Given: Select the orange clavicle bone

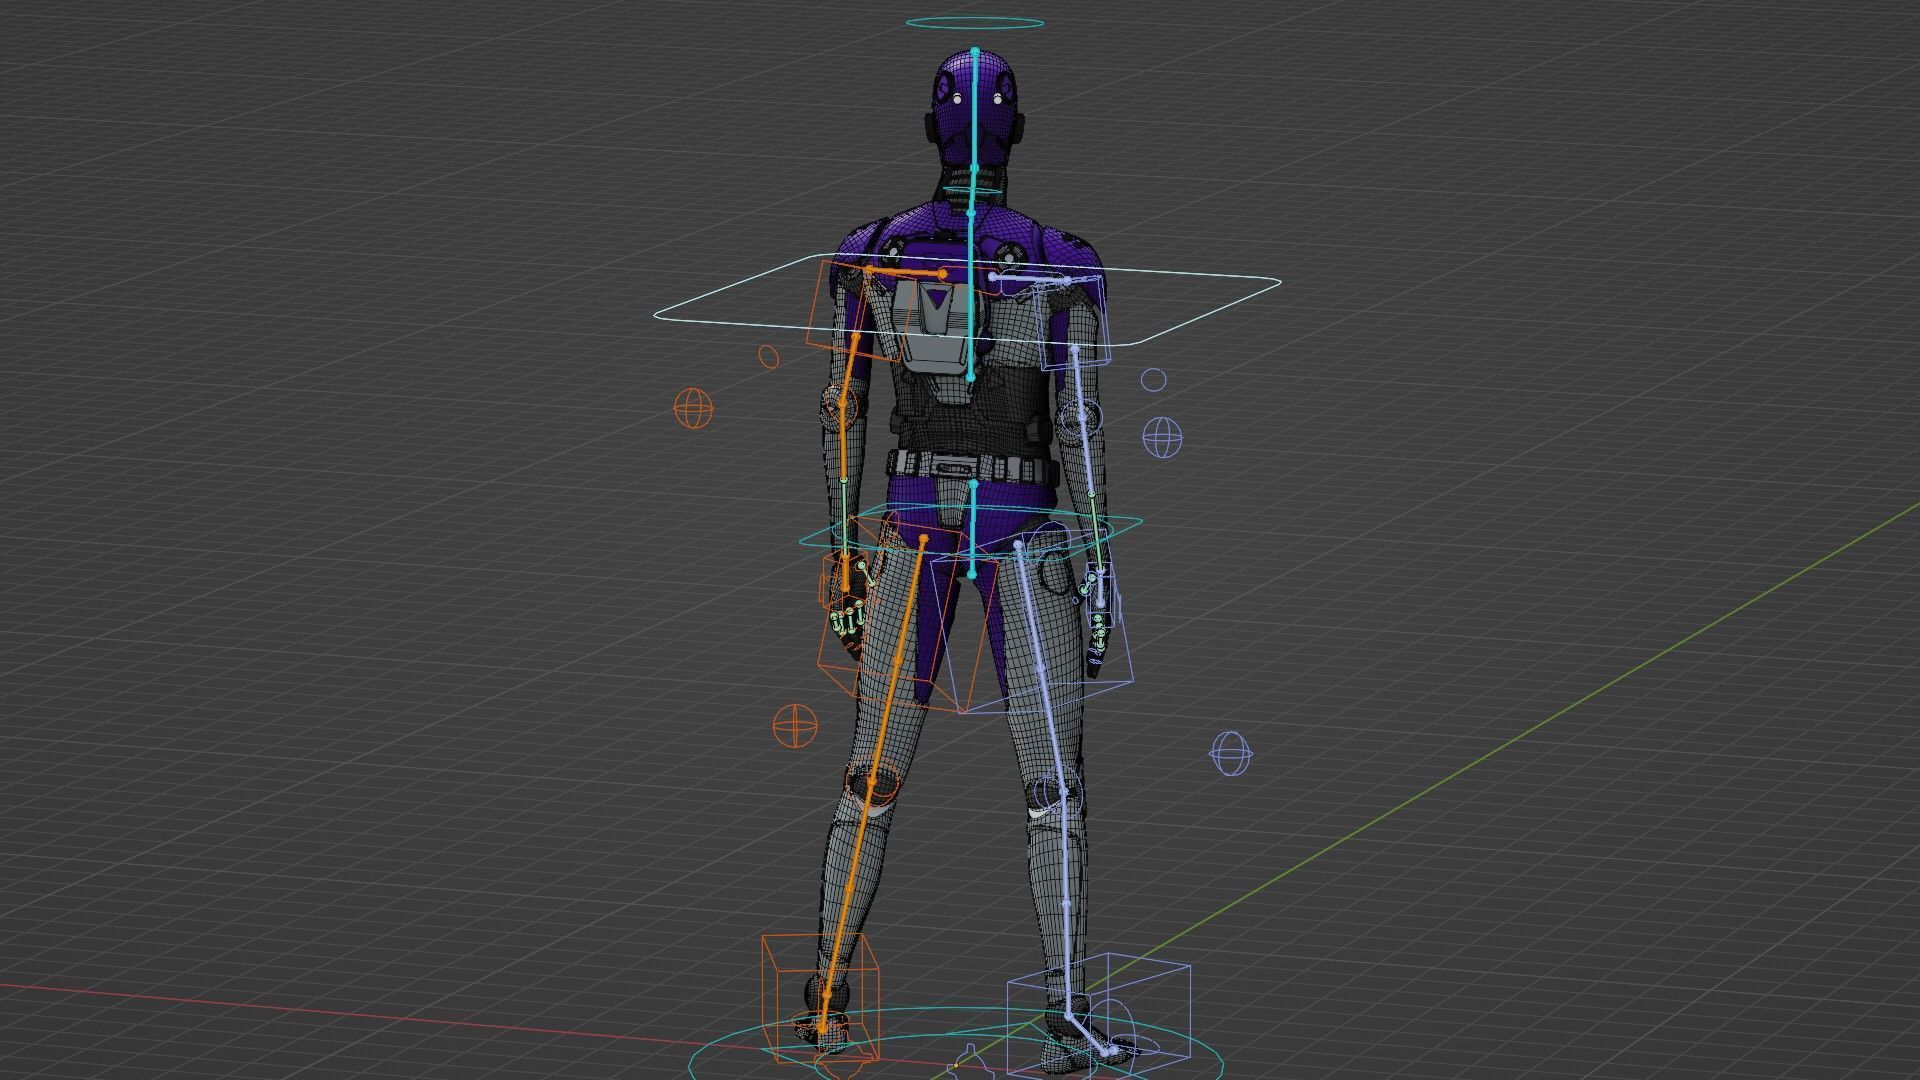Looking at the screenshot, I should [905, 272].
